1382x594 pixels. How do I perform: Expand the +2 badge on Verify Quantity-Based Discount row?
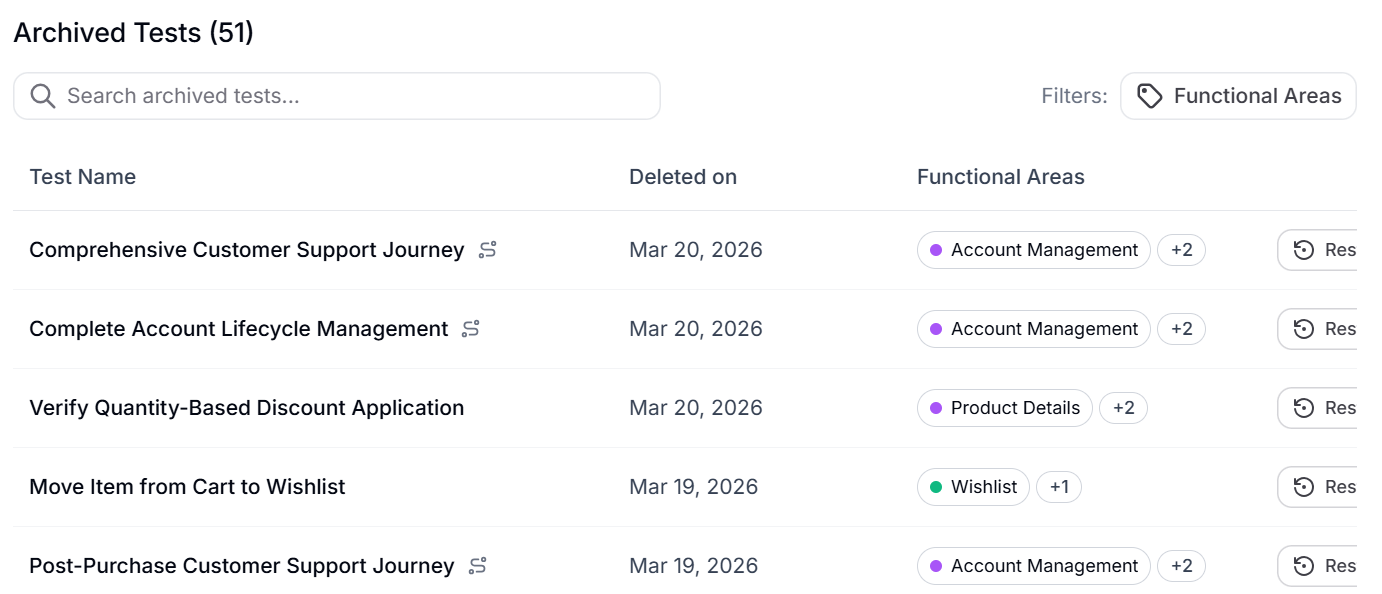tap(1123, 408)
